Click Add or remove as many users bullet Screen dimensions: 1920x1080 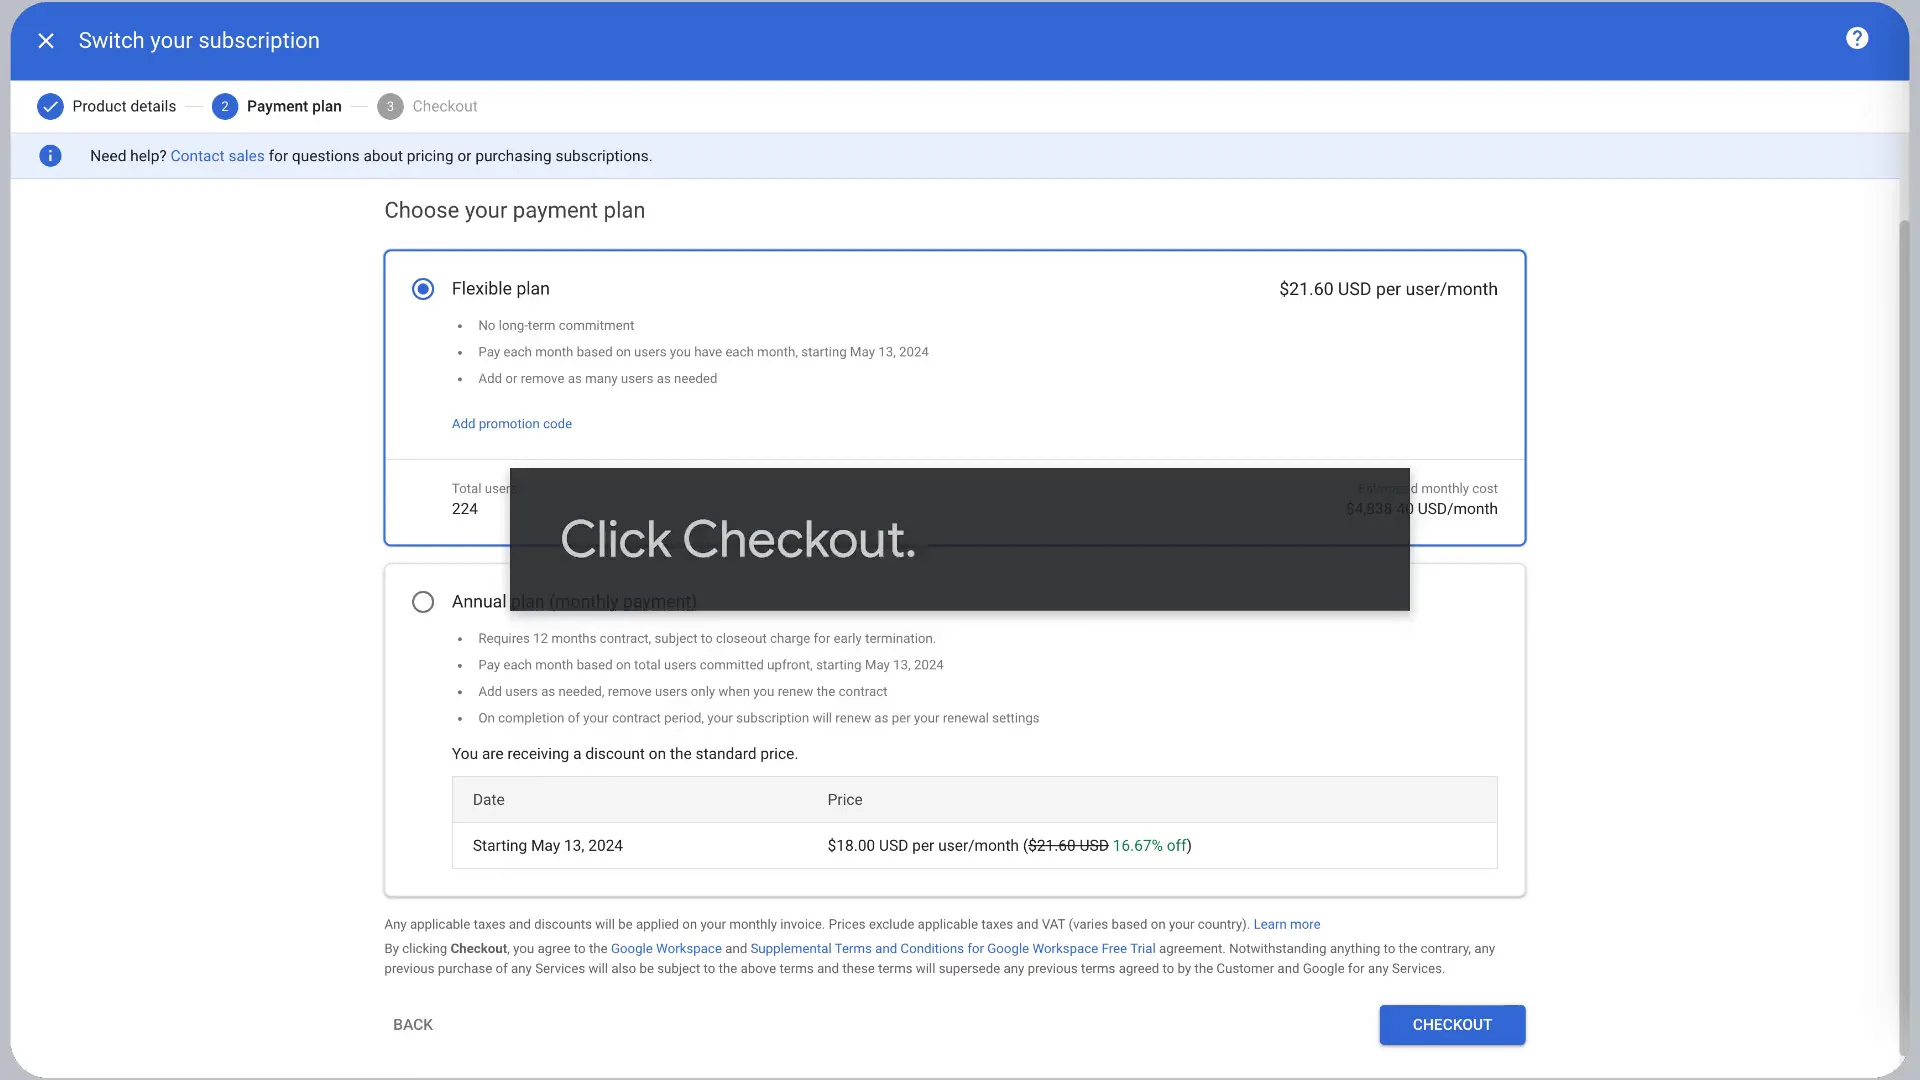597,379
